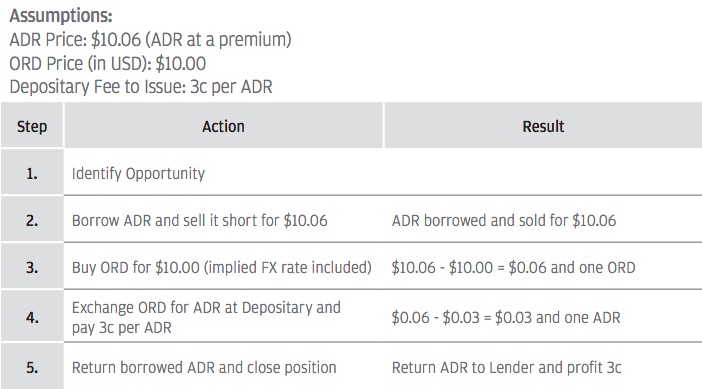Click the Step column header
Viewport: 702px width, 389px height.
tap(32, 126)
